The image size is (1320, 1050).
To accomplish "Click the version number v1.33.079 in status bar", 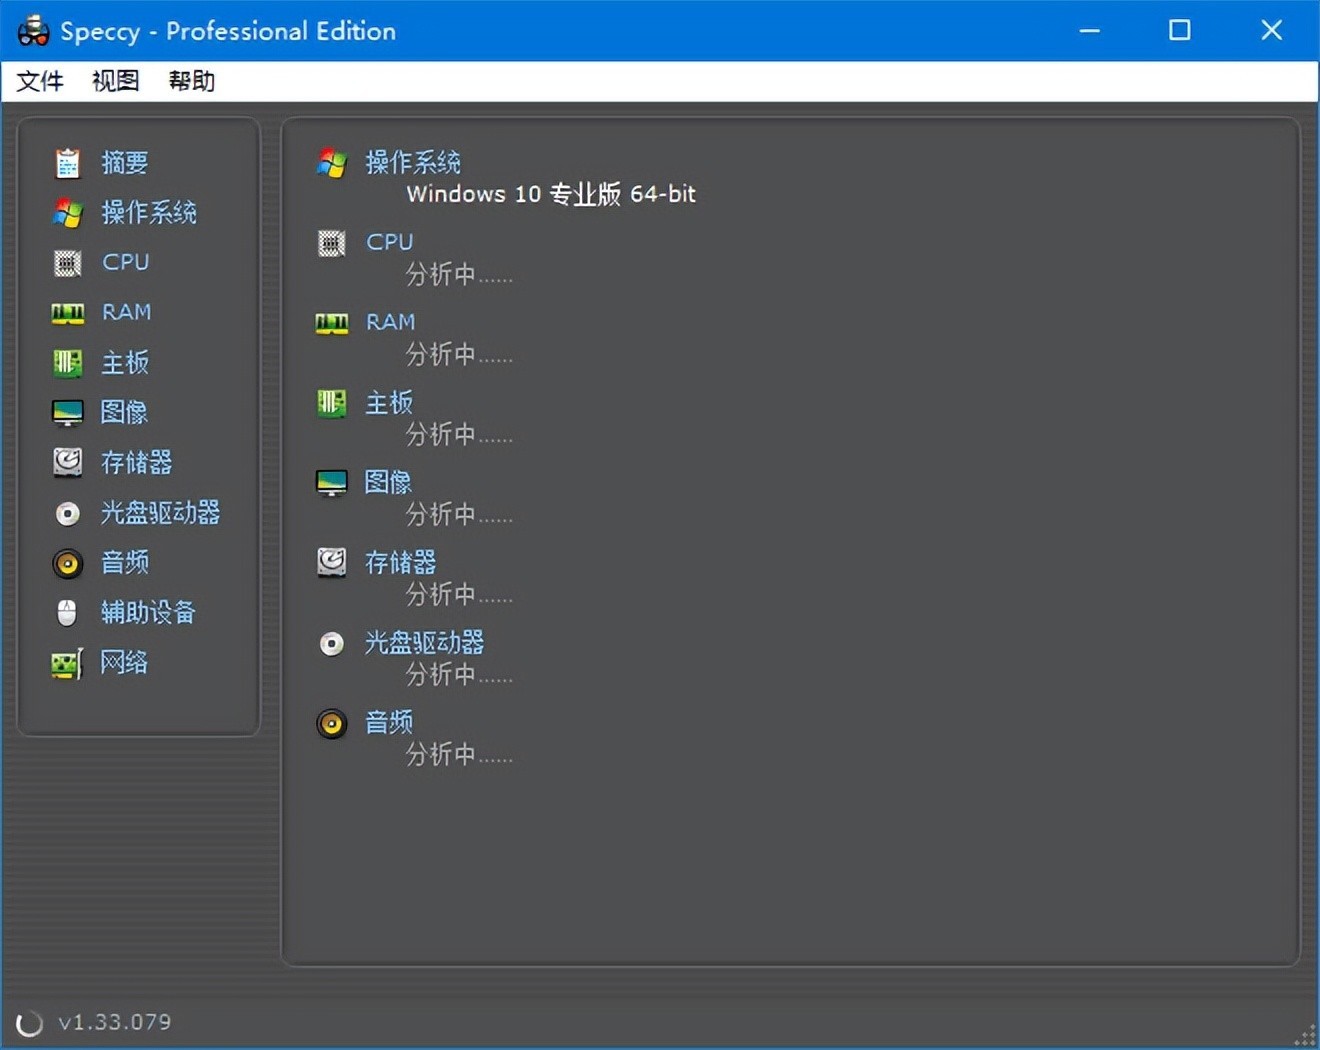I will click(x=114, y=1022).
